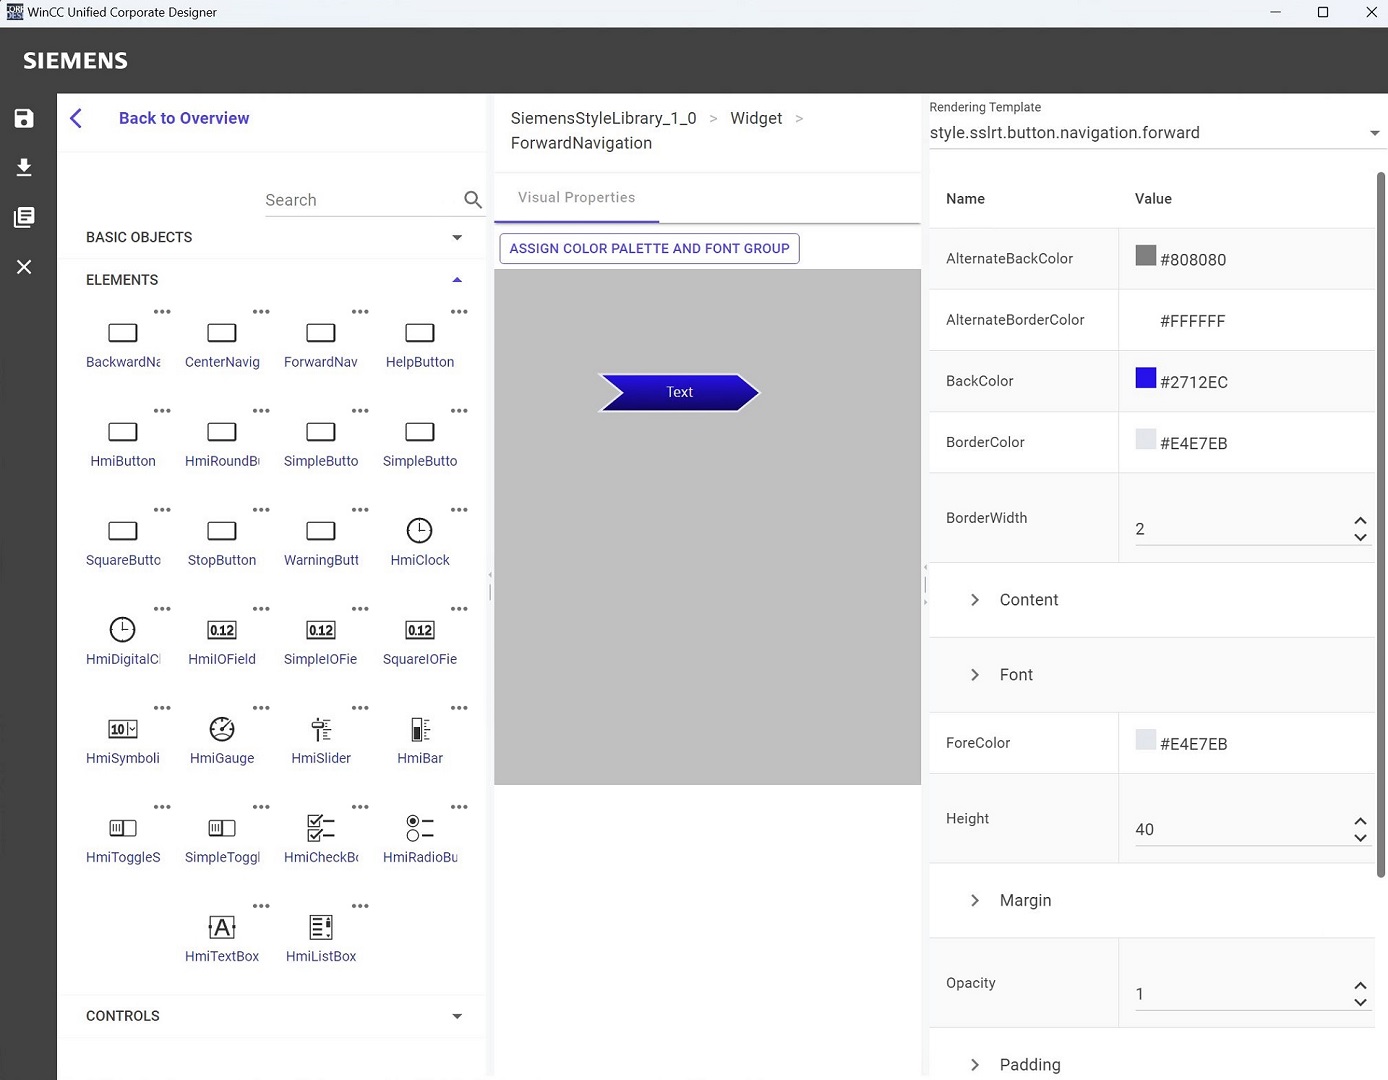Click the back arrow chevron icon
1388x1080 pixels.
click(76, 118)
